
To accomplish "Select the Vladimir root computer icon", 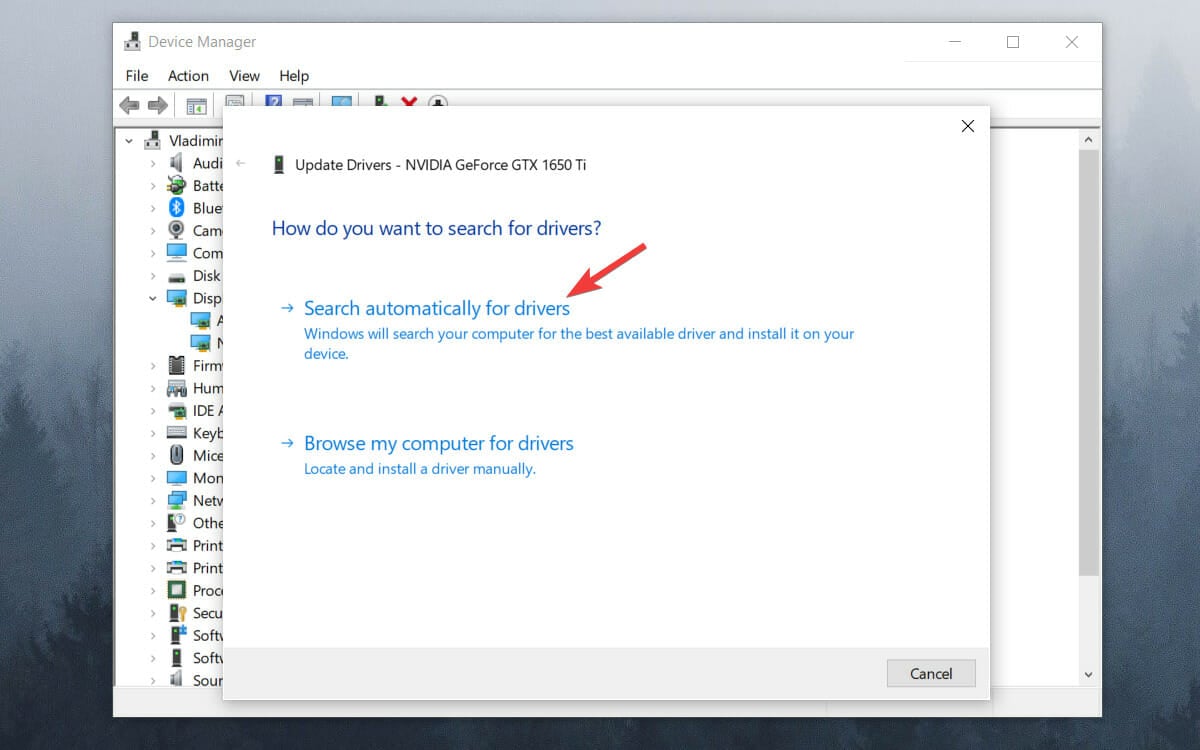I will click(153, 140).
